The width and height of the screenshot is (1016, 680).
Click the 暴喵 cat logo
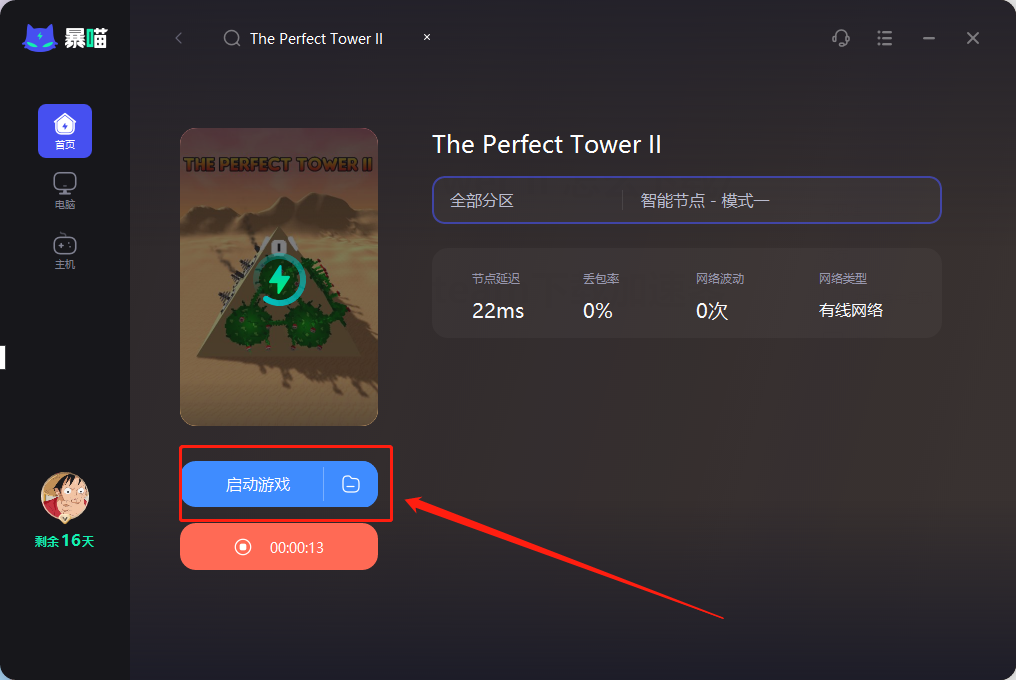[x=65, y=38]
